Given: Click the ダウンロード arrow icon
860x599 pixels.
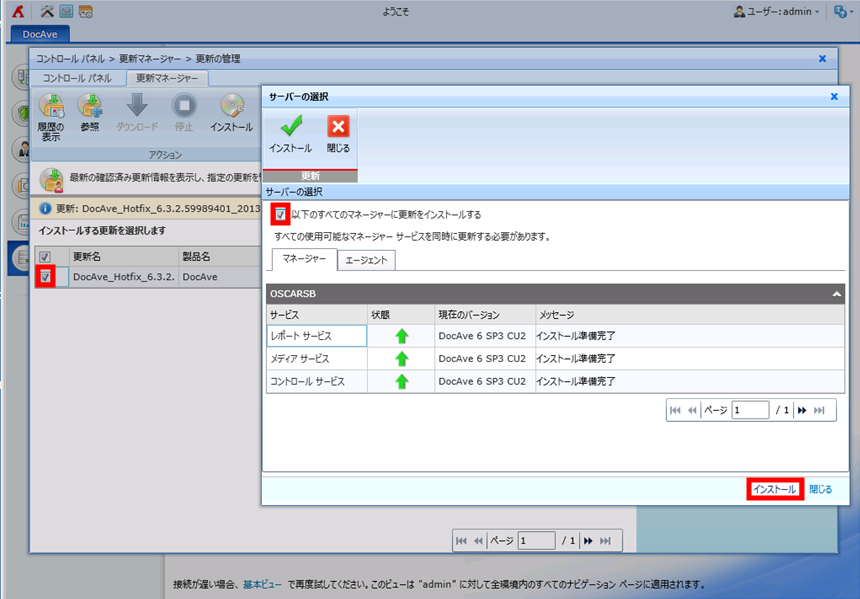Looking at the screenshot, I should 137,105.
